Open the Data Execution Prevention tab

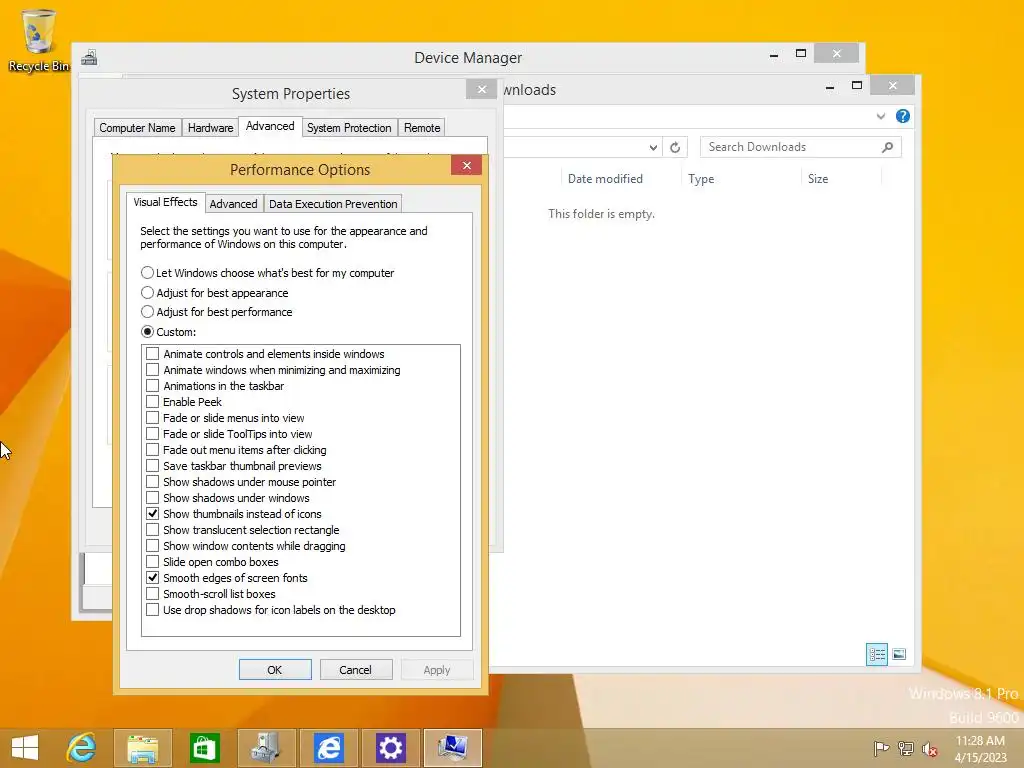(333, 204)
